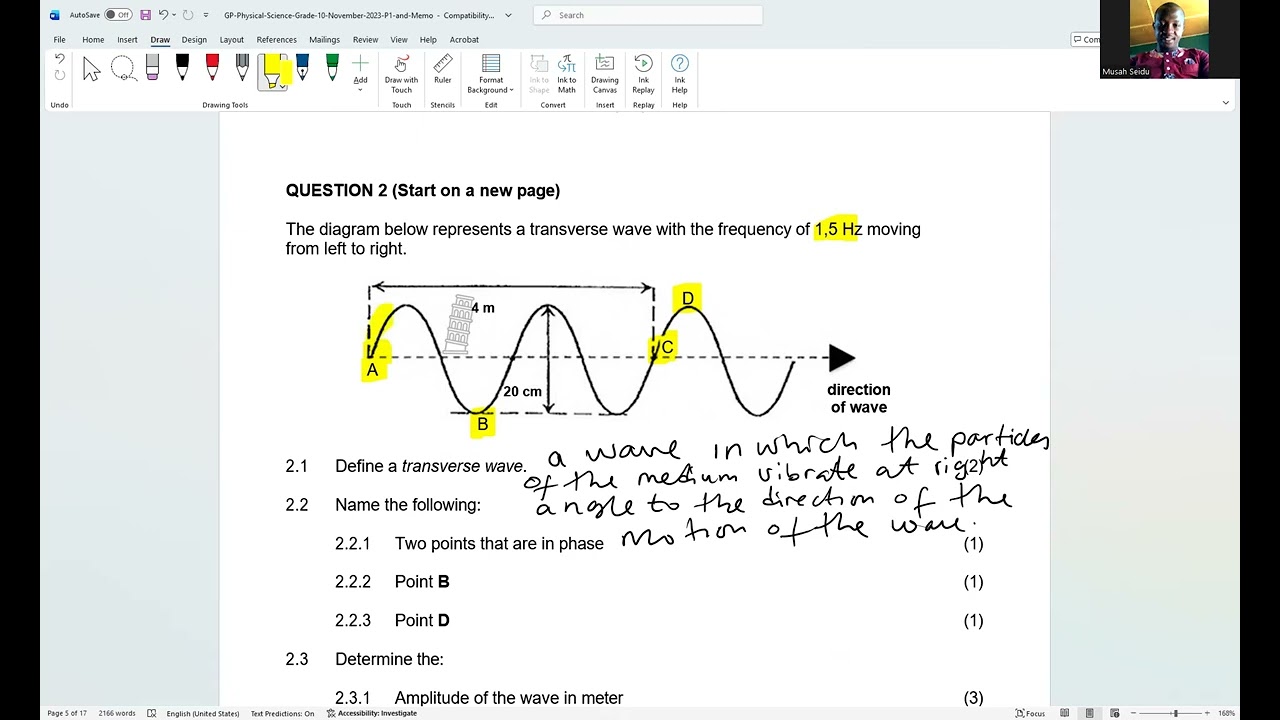Click the highlighted 1,5 Hz text

838,229
